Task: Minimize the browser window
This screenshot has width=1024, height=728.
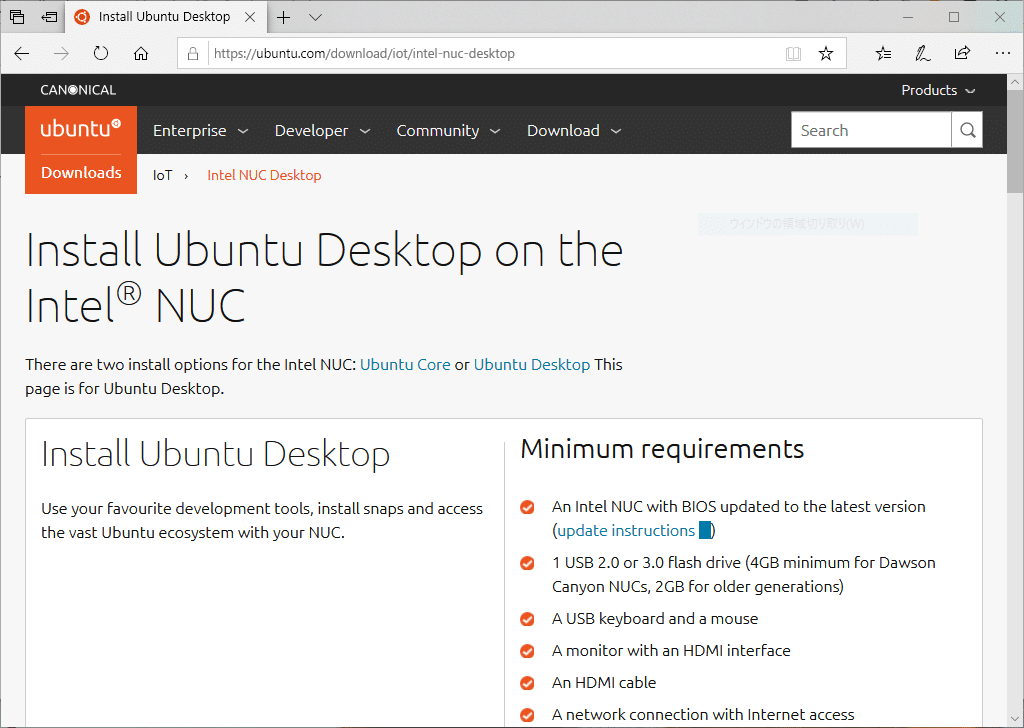Action: tap(908, 17)
